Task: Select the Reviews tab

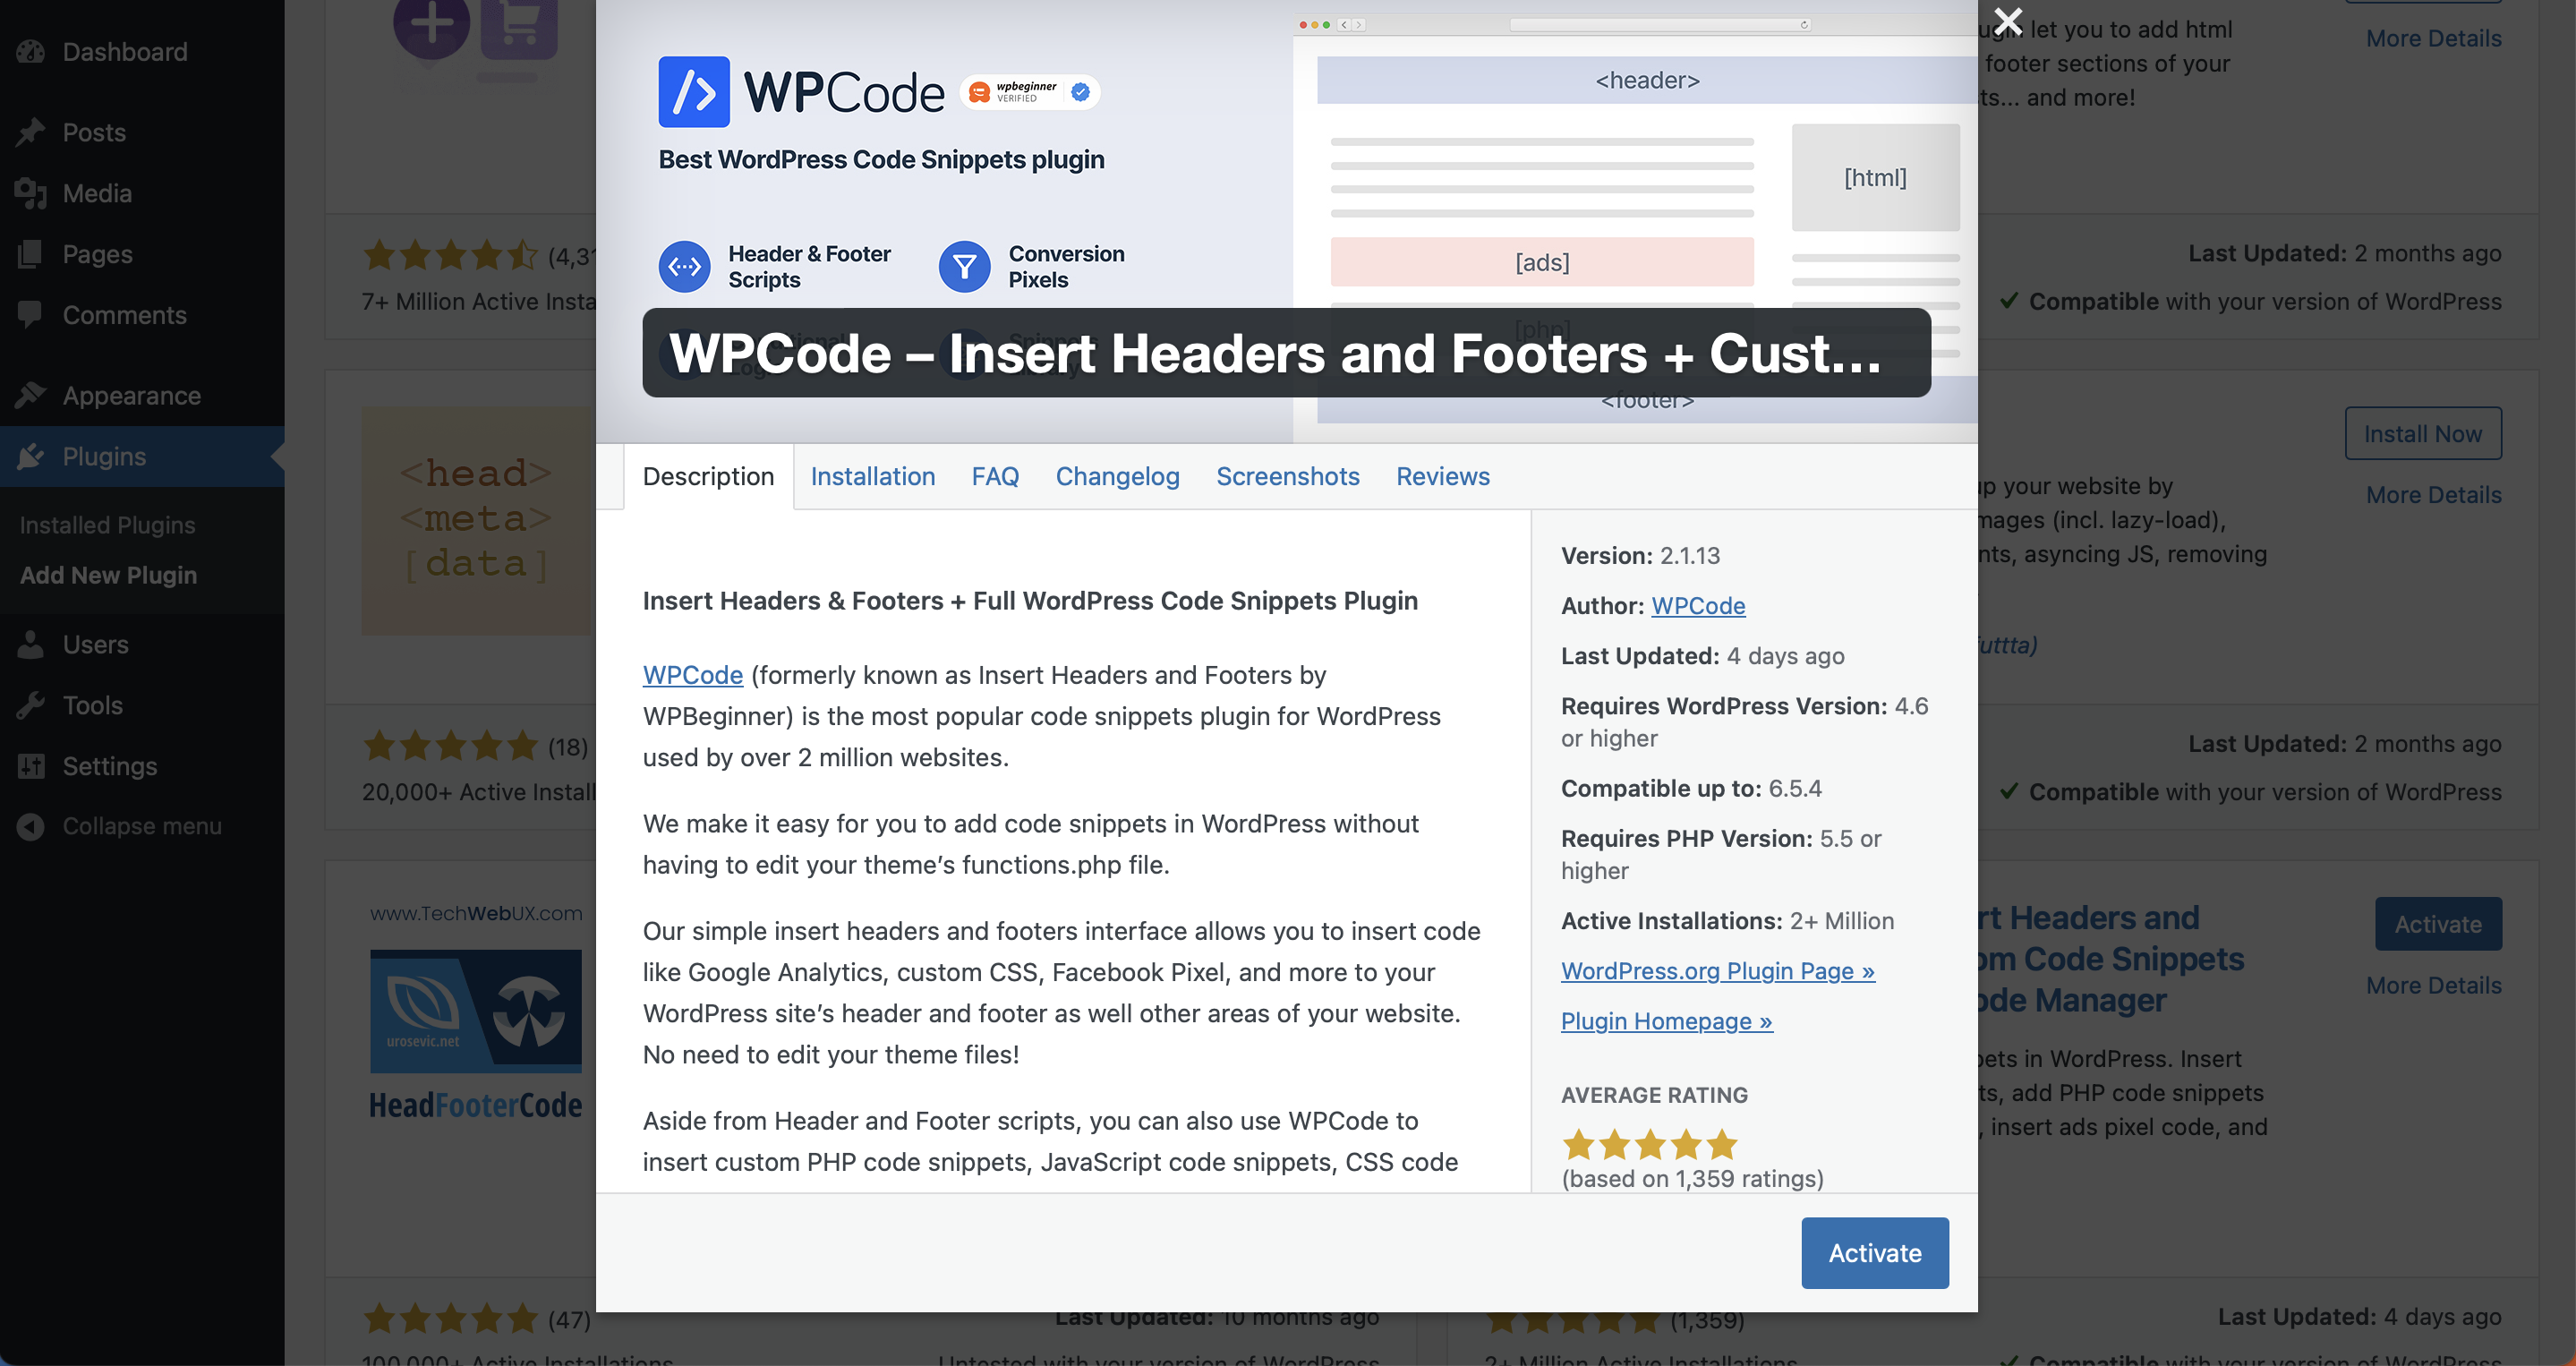Action: pyautogui.click(x=1443, y=475)
